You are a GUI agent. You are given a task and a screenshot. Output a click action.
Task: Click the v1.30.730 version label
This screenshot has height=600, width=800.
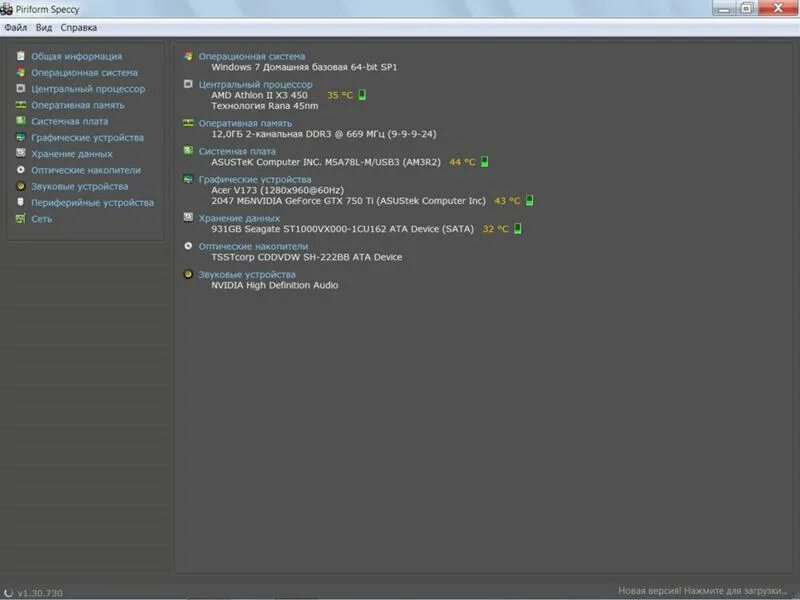(40, 593)
